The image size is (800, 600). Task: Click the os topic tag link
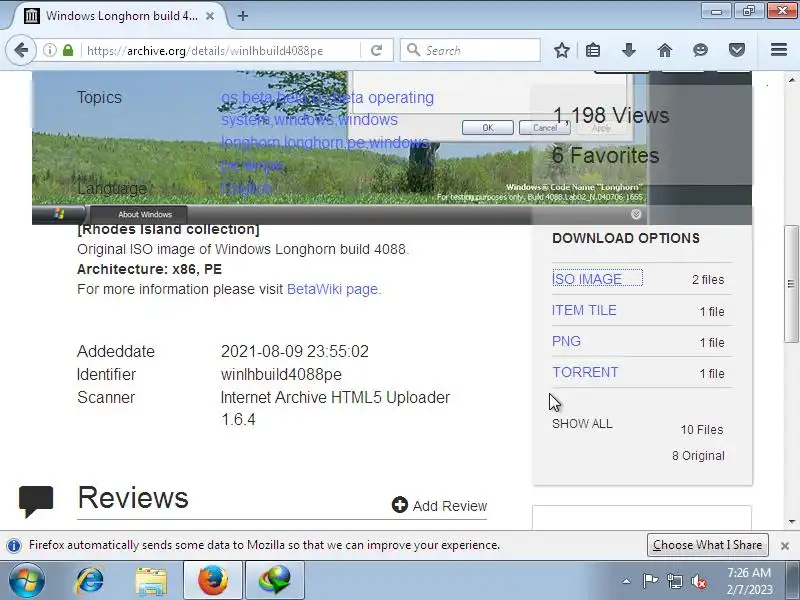coord(229,97)
